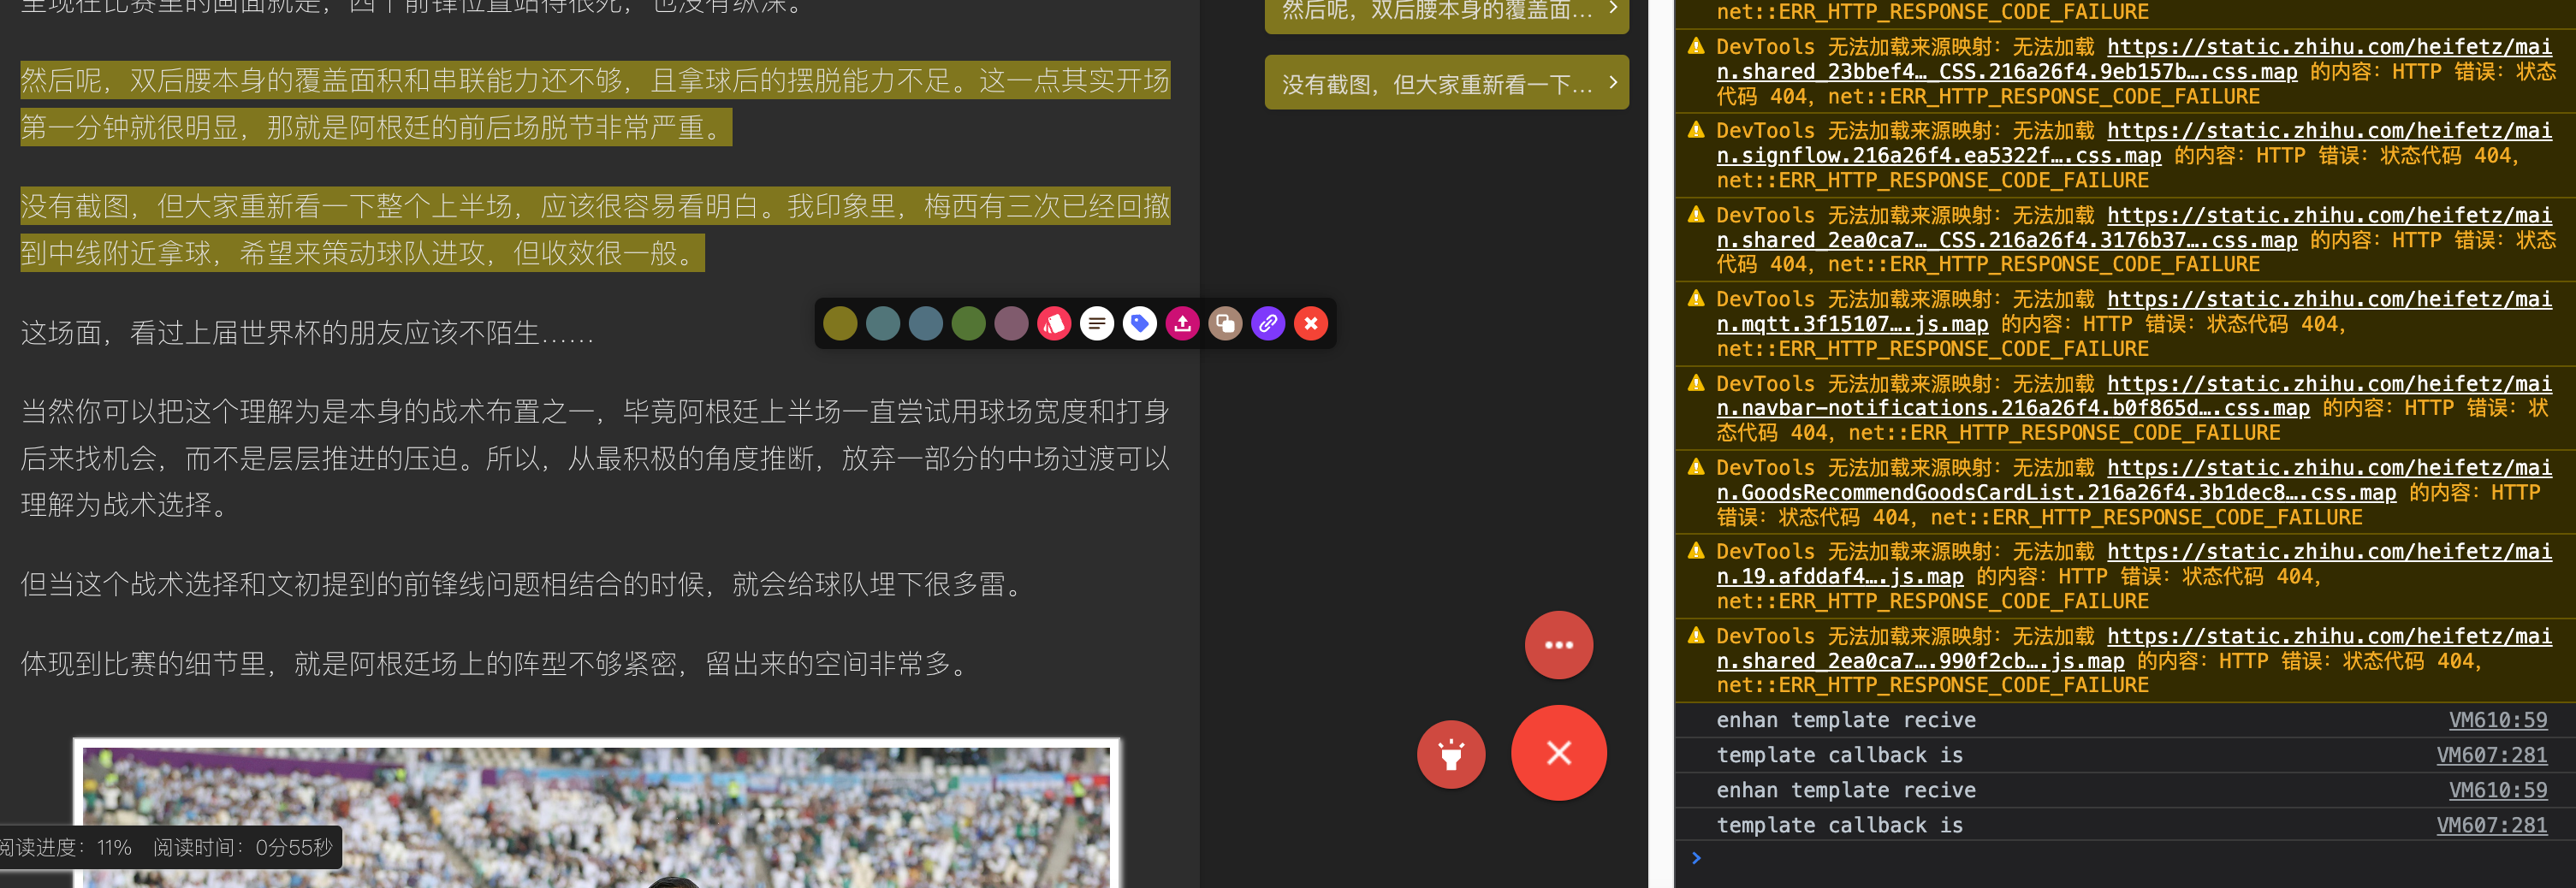Image resolution: width=2576 pixels, height=888 pixels.
Task: Pick the steel blue highlight color
Action: pyautogui.click(x=926, y=324)
